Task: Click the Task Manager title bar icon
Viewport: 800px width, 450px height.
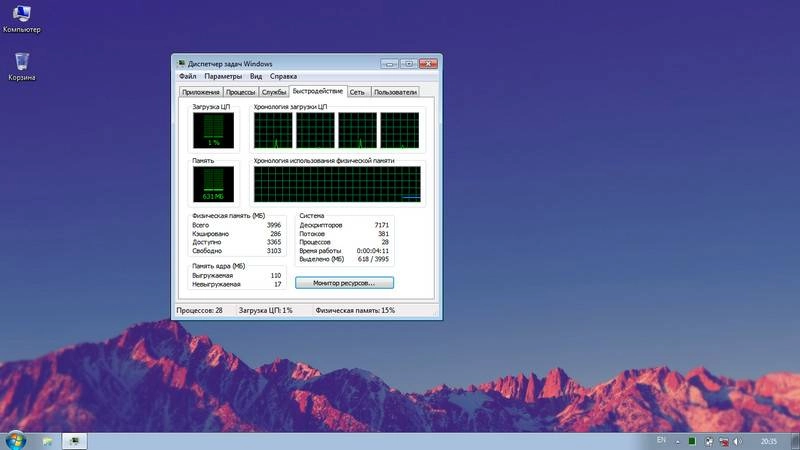Action: pyautogui.click(x=181, y=64)
